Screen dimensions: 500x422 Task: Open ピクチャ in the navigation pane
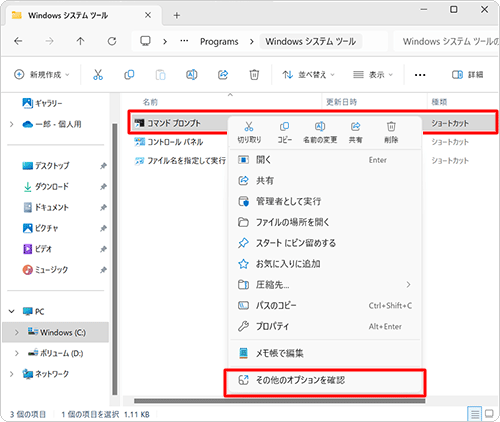[40, 228]
